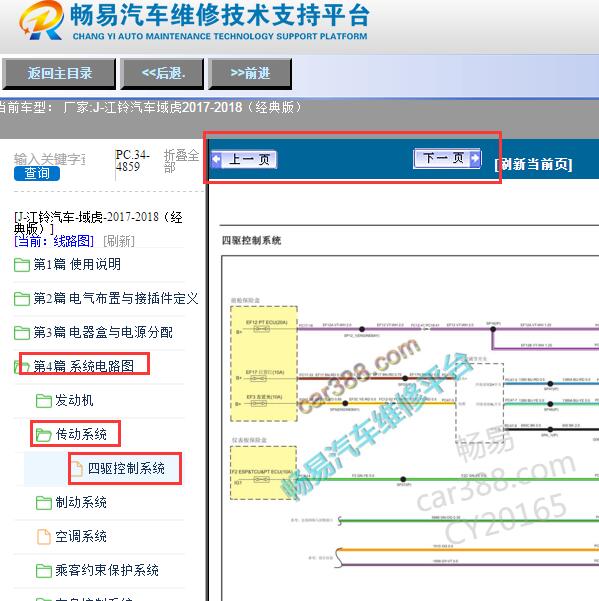Screen dimensions: 599x601
Task: Click document icon beside 空调系统
Action: pos(44,537)
